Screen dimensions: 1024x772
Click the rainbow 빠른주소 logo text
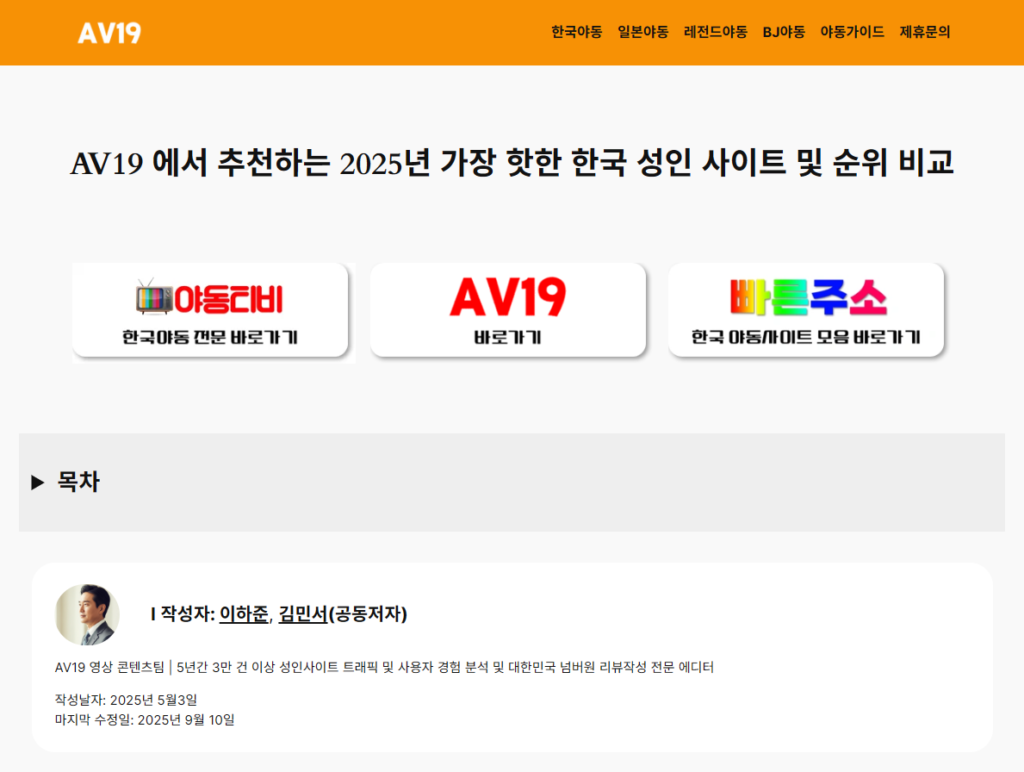tap(807, 294)
